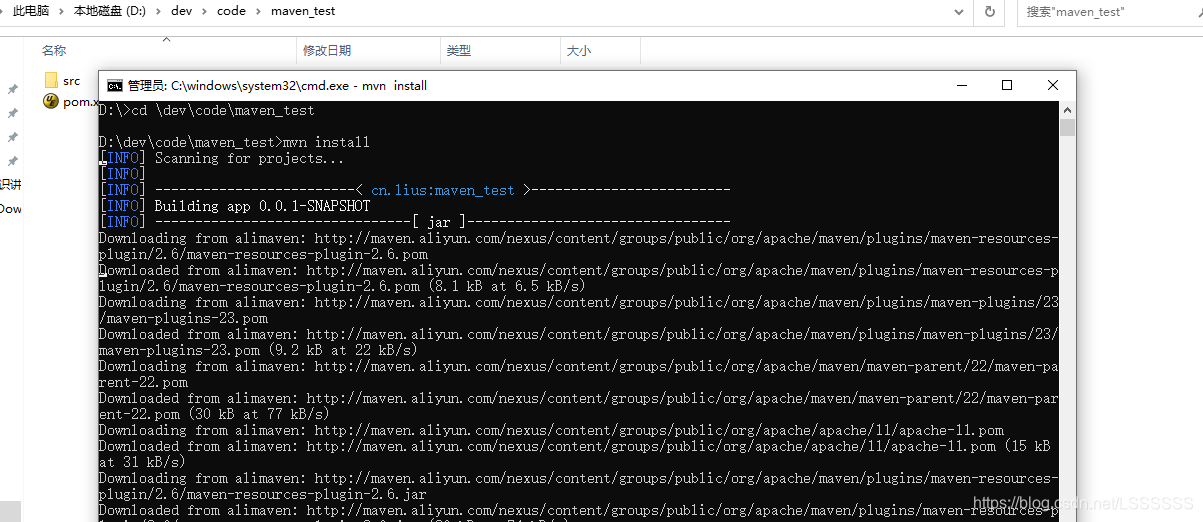Click the cmd vertical scrollbar thumb
The height and width of the screenshot is (522, 1203).
[1067, 127]
